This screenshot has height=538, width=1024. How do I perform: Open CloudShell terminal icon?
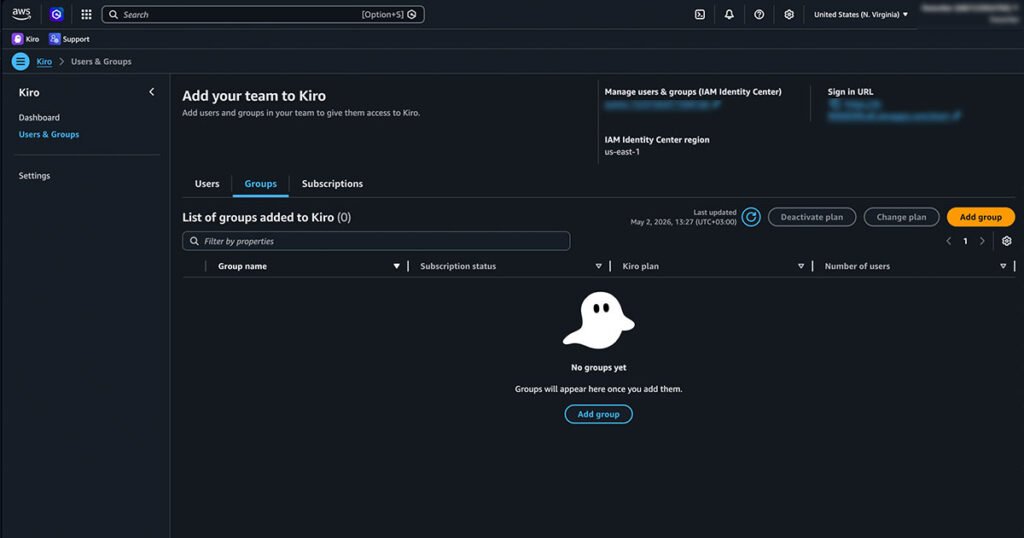click(699, 14)
